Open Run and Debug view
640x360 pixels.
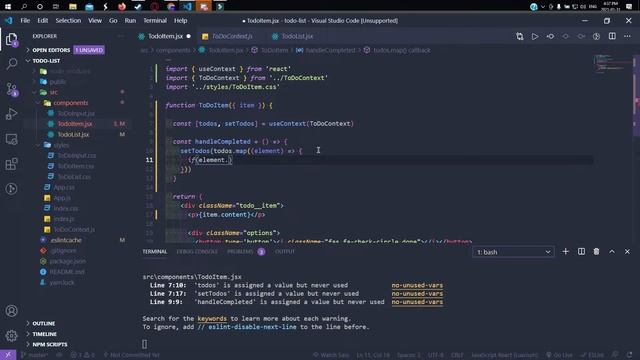coord(11,114)
